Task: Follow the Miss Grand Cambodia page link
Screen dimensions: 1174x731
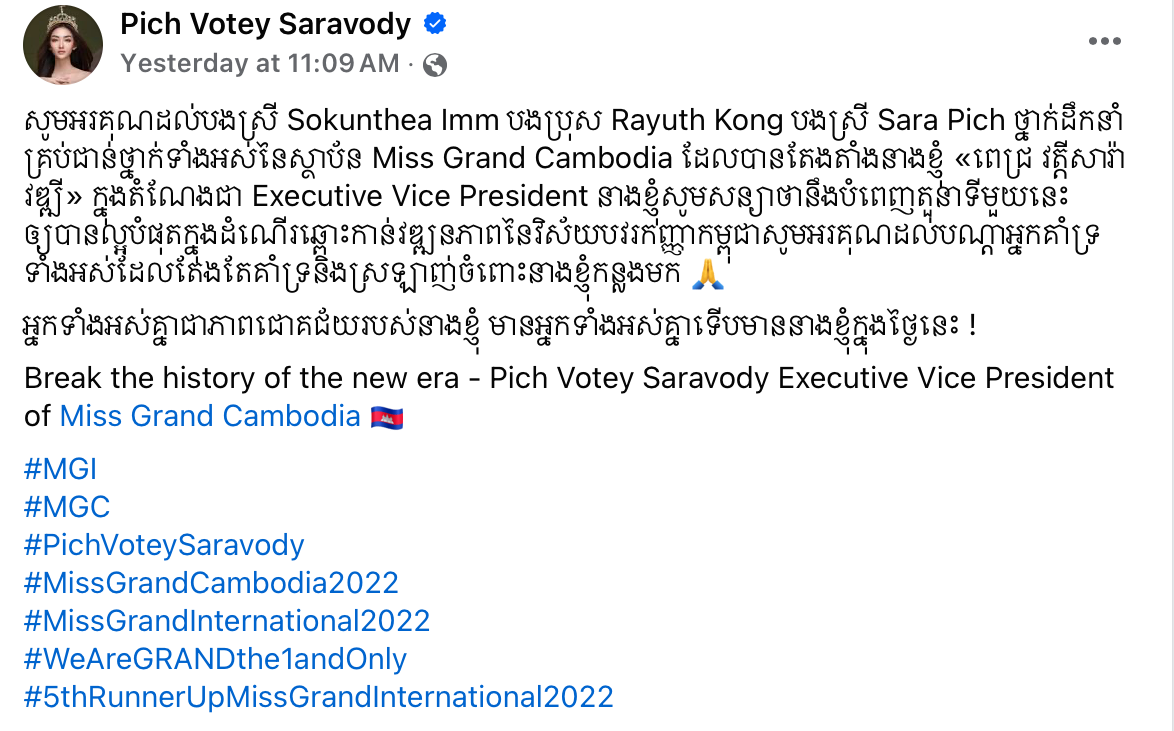Action: coord(210,416)
